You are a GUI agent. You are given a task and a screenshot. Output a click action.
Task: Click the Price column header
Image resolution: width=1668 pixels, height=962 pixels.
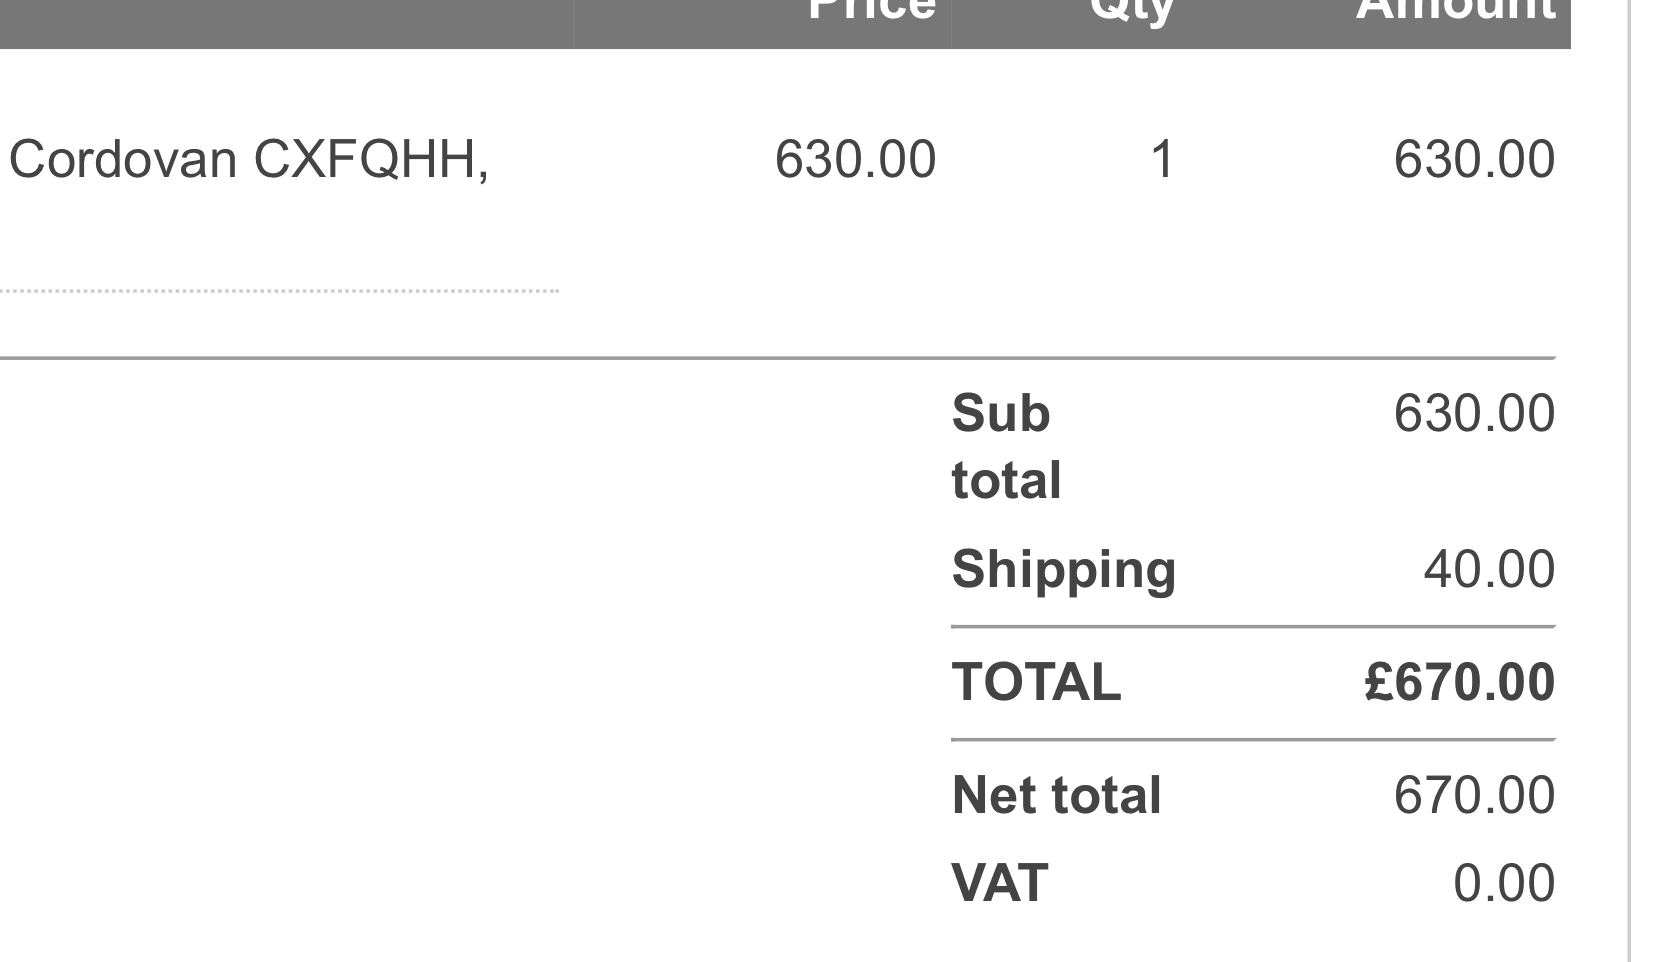871,10
